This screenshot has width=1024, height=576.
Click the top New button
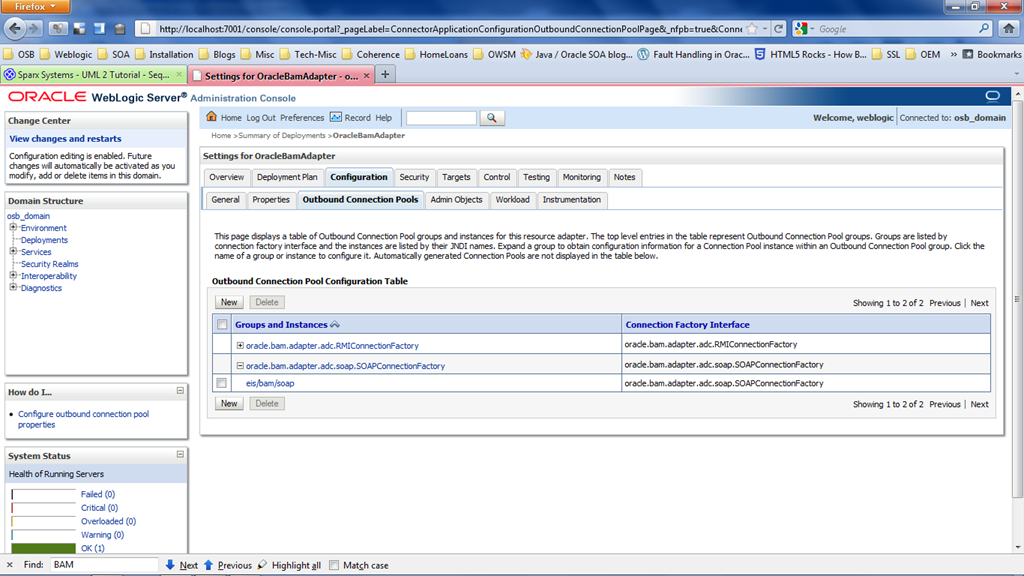[x=229, y=302]
